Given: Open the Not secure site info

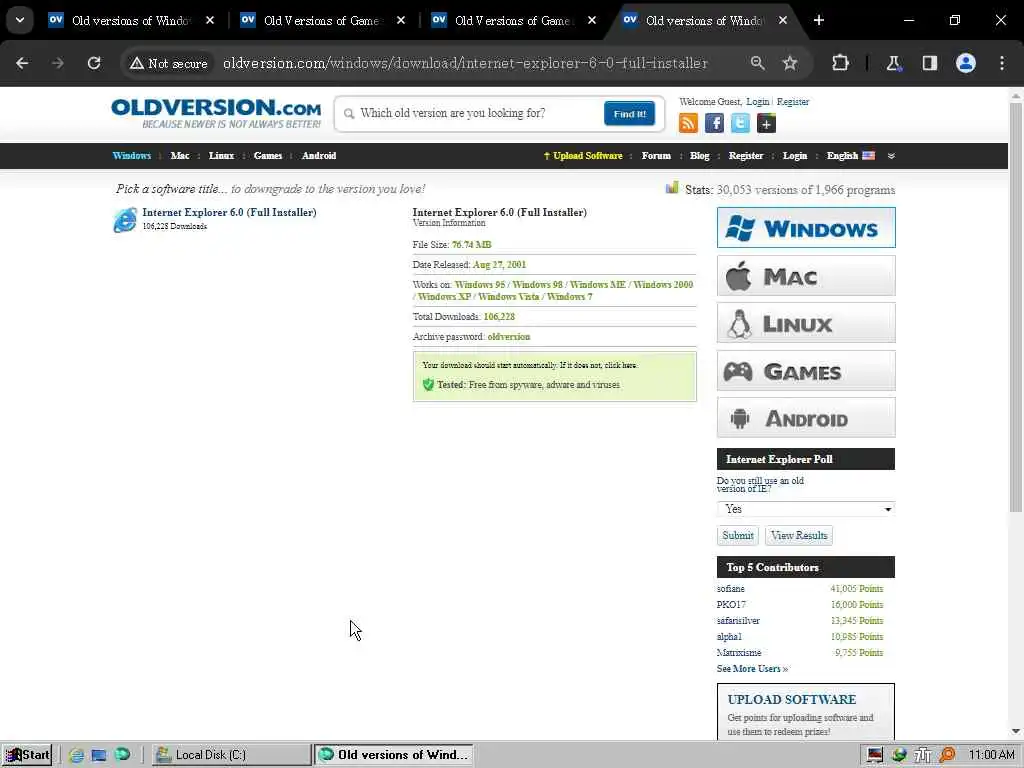Looking at the screenshot, I should click(168, 63).
